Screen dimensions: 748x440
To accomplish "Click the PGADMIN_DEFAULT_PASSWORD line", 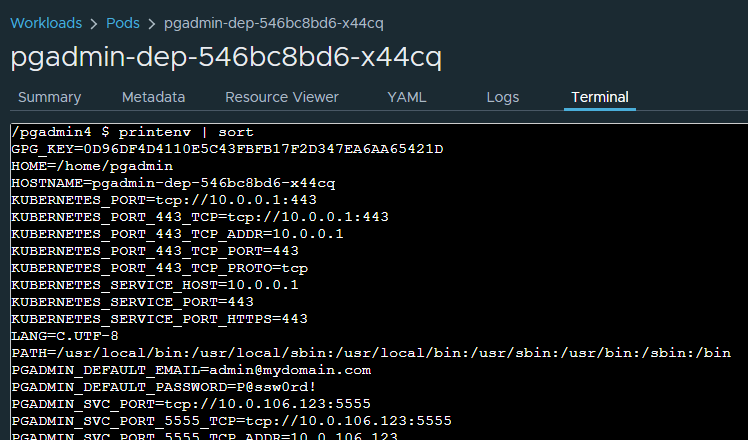I will click(164, 387).
